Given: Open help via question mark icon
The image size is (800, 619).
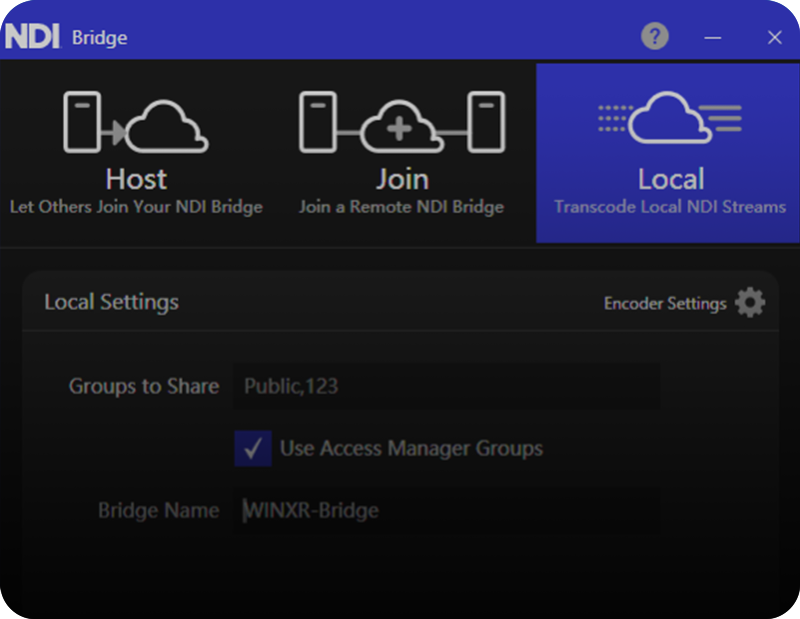Looking at the screenshot, I should coord(654,37).
